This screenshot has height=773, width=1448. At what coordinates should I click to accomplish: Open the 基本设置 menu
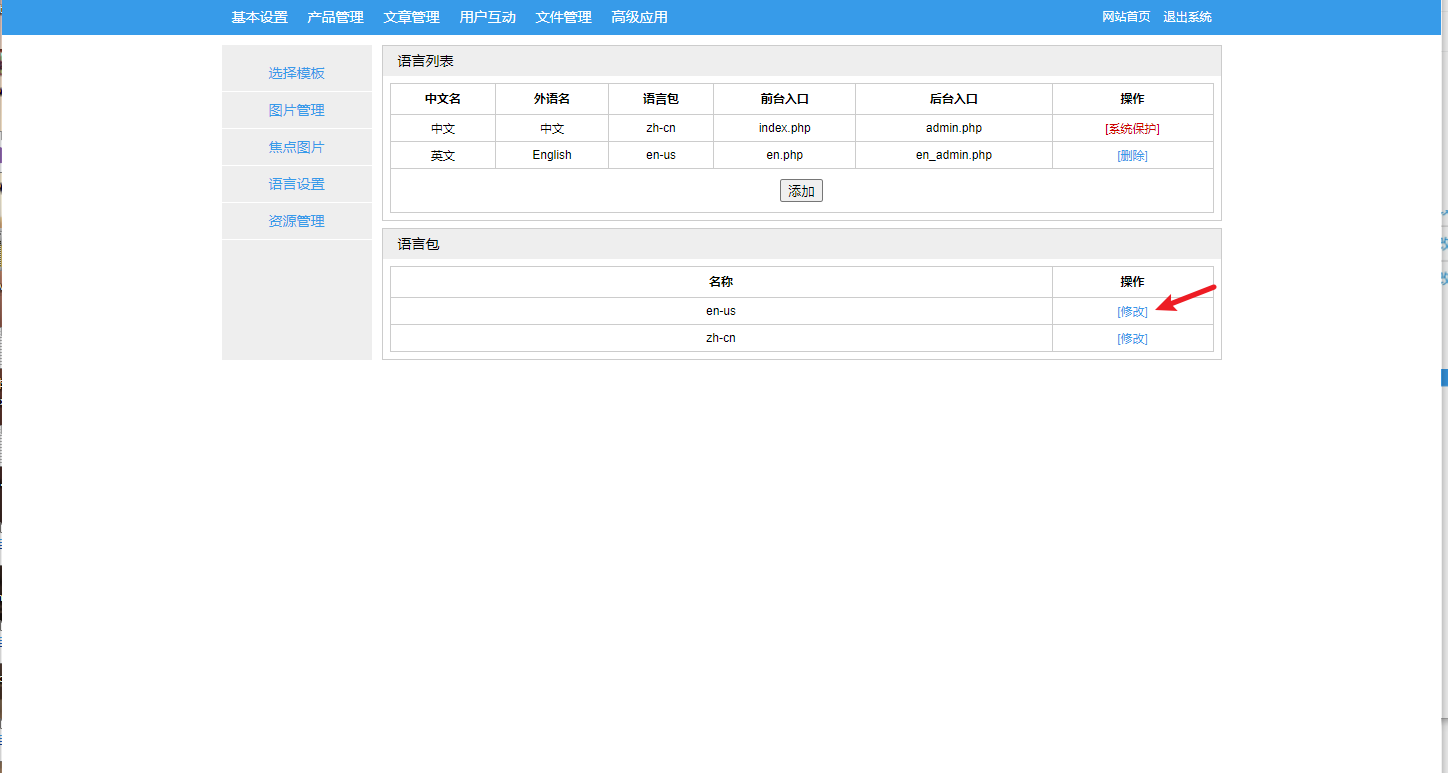point(259,17)
